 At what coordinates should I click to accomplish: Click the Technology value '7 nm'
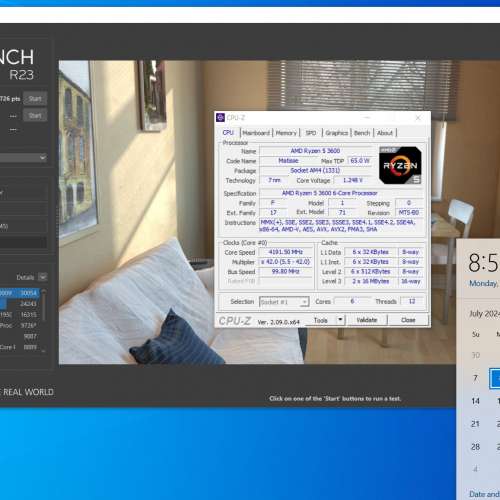274,180
